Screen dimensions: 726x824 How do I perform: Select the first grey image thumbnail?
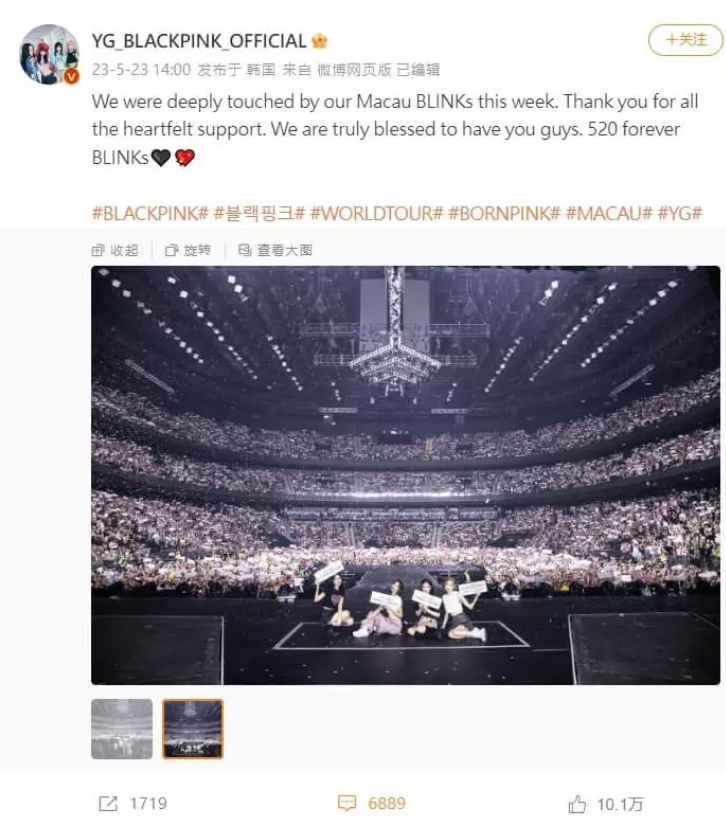[122, 729]
